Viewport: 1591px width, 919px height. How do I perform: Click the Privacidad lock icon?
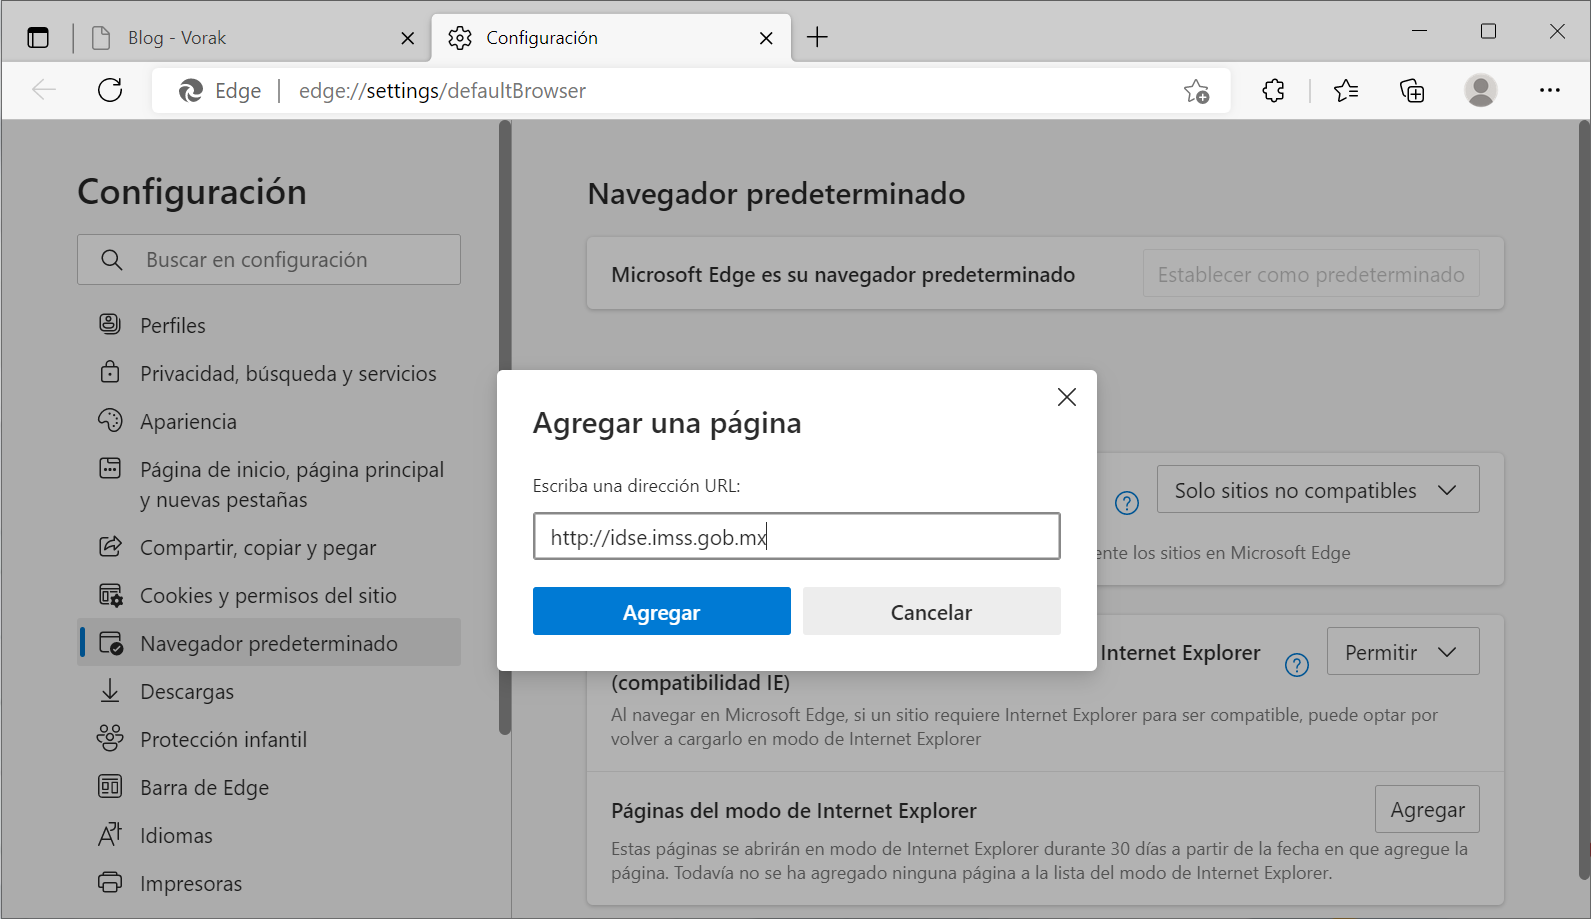(110, 372)
